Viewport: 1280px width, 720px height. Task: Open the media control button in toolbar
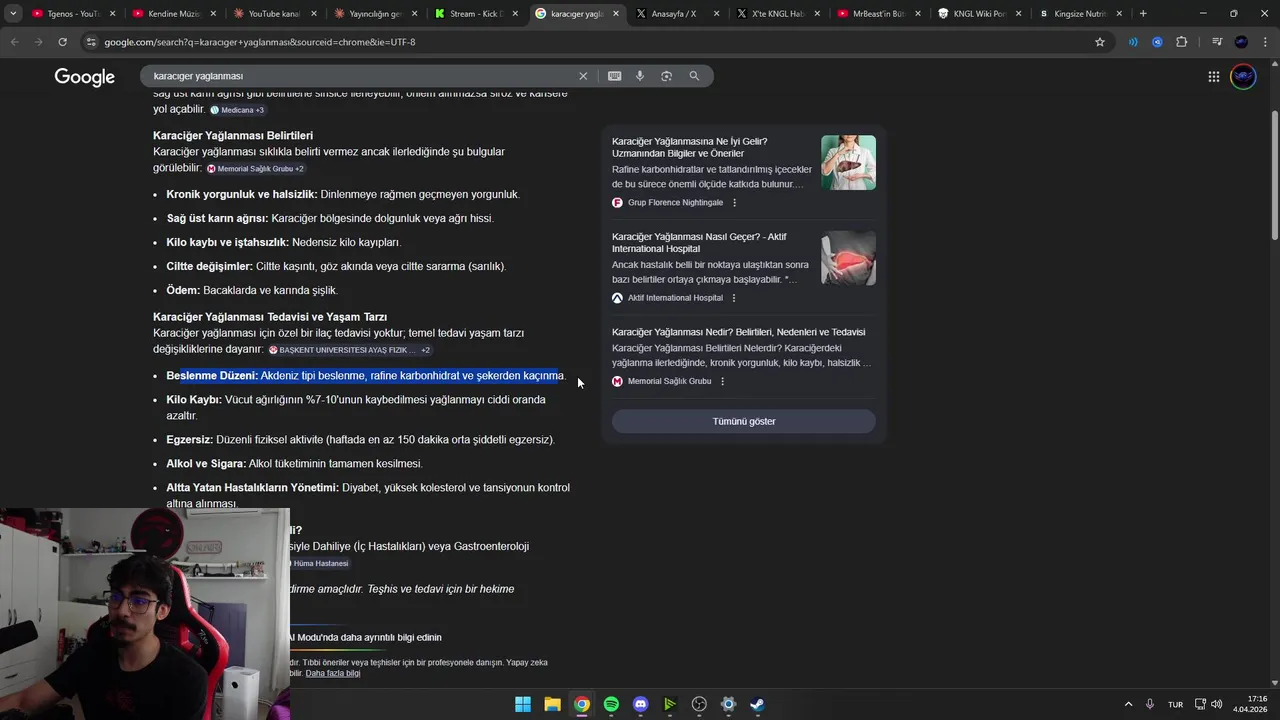coord(1217,42)
